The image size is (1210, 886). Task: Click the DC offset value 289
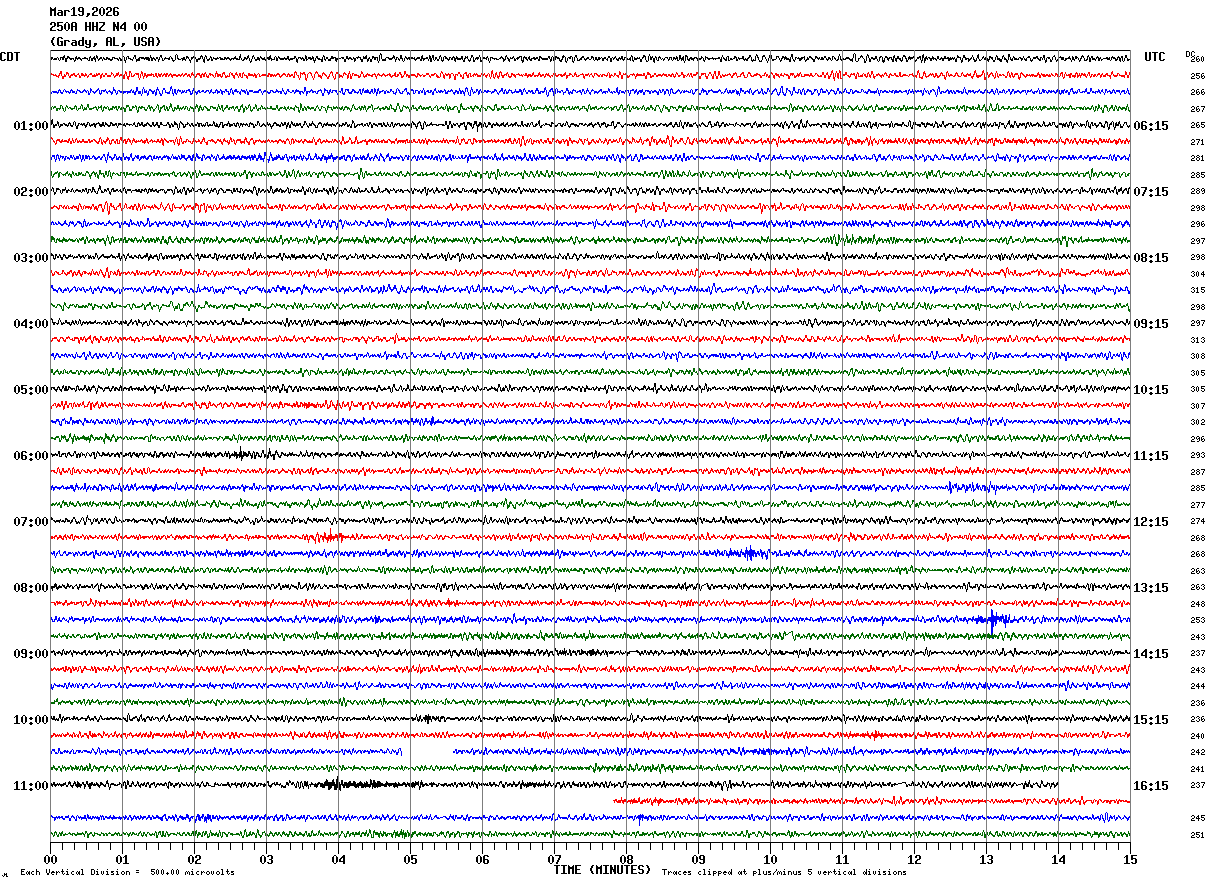[1197, 192]
